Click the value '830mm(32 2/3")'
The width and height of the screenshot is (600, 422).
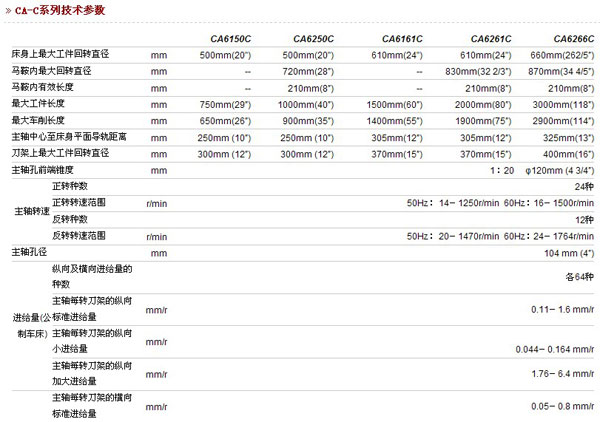478,72
